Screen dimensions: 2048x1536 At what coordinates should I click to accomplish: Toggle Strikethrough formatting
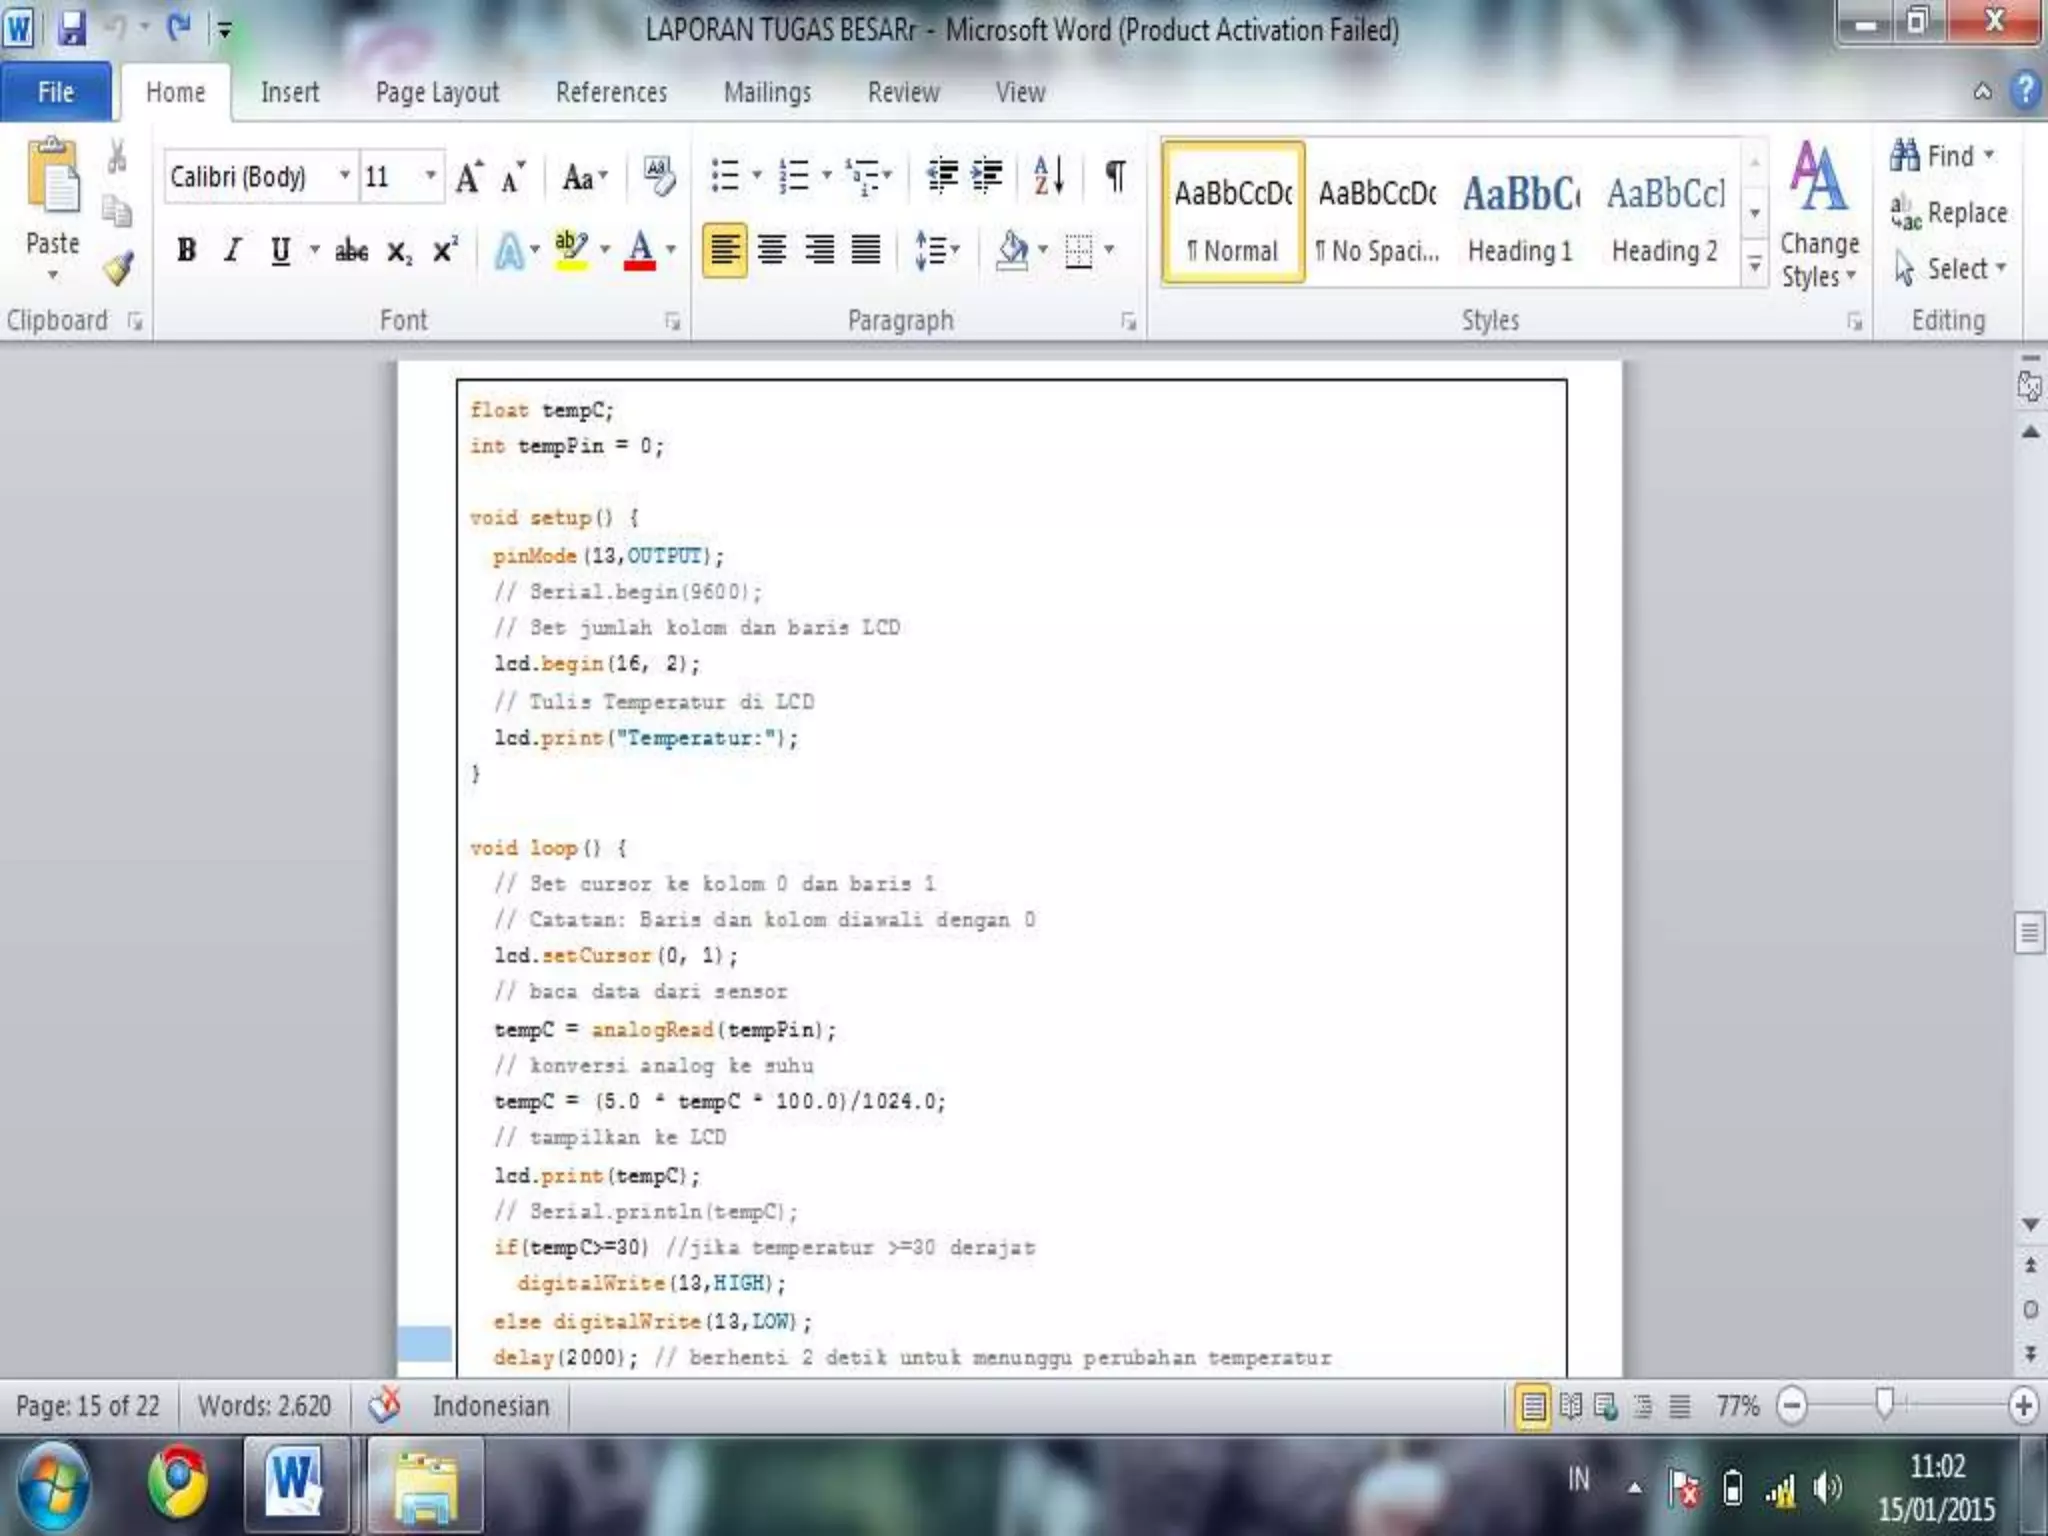(x=351, y=250)
